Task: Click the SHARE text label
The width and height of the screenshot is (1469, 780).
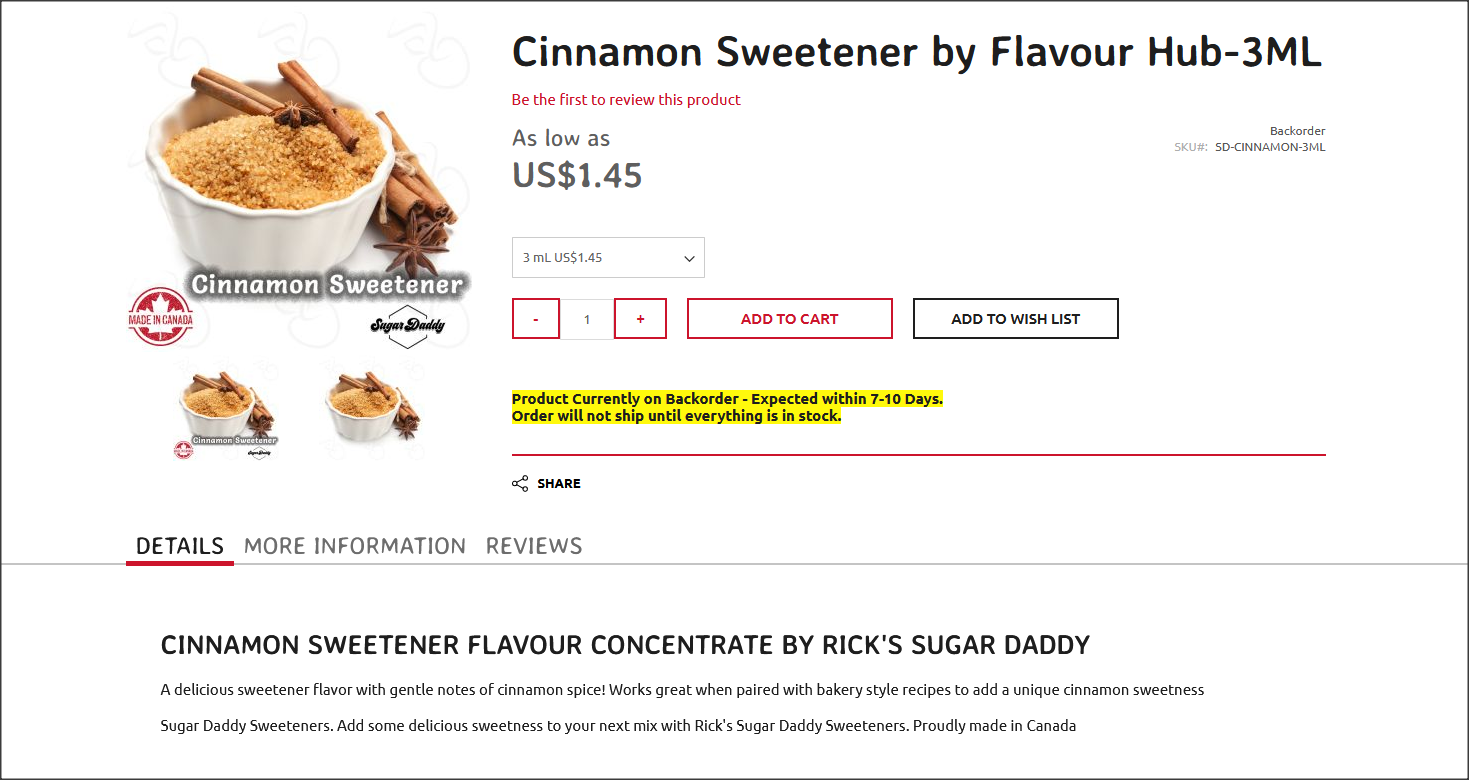Action: tap(559, 484)
